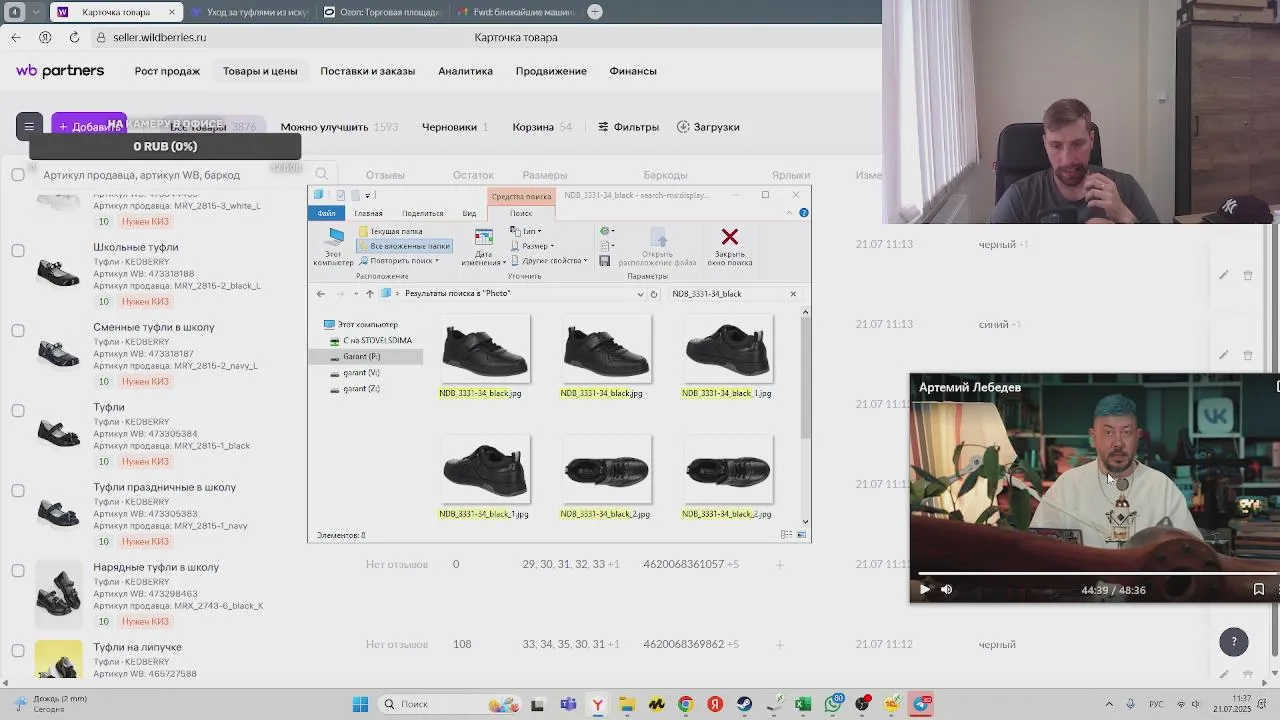Open the Товары и цены menu
Screen dimensions: 1280x720
(260, 71)
